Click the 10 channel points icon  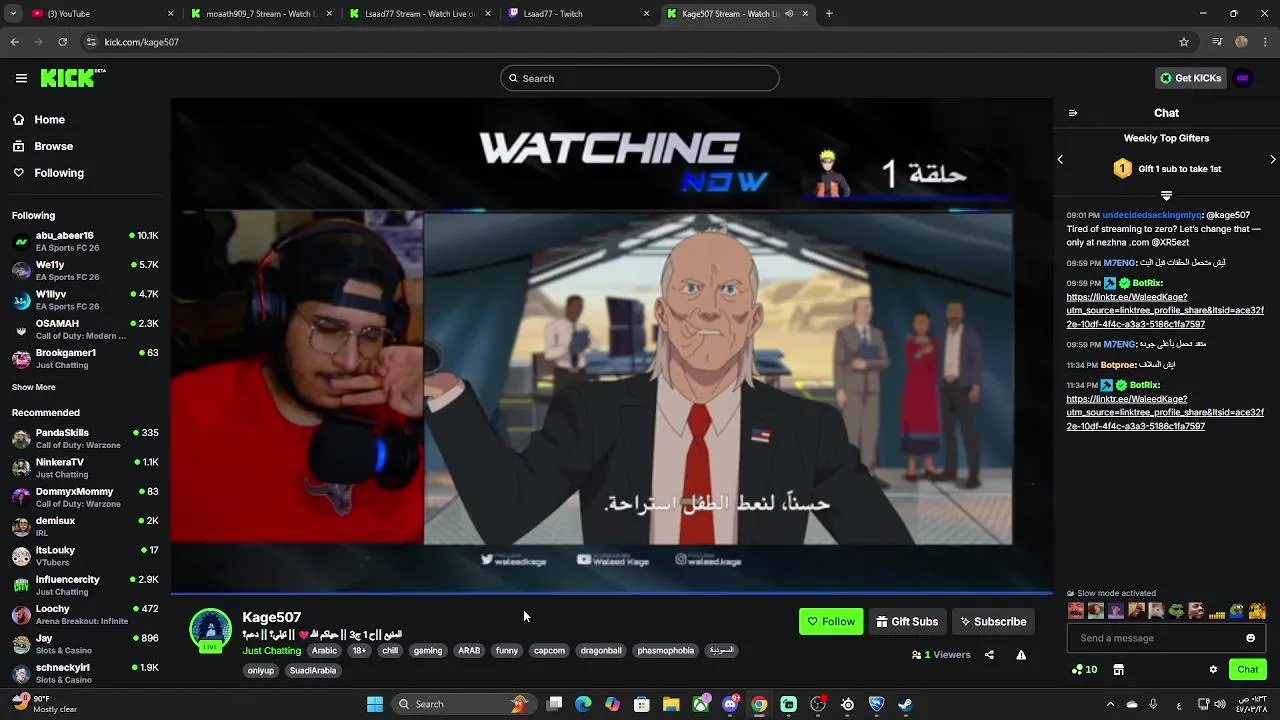click(1084, 669)
